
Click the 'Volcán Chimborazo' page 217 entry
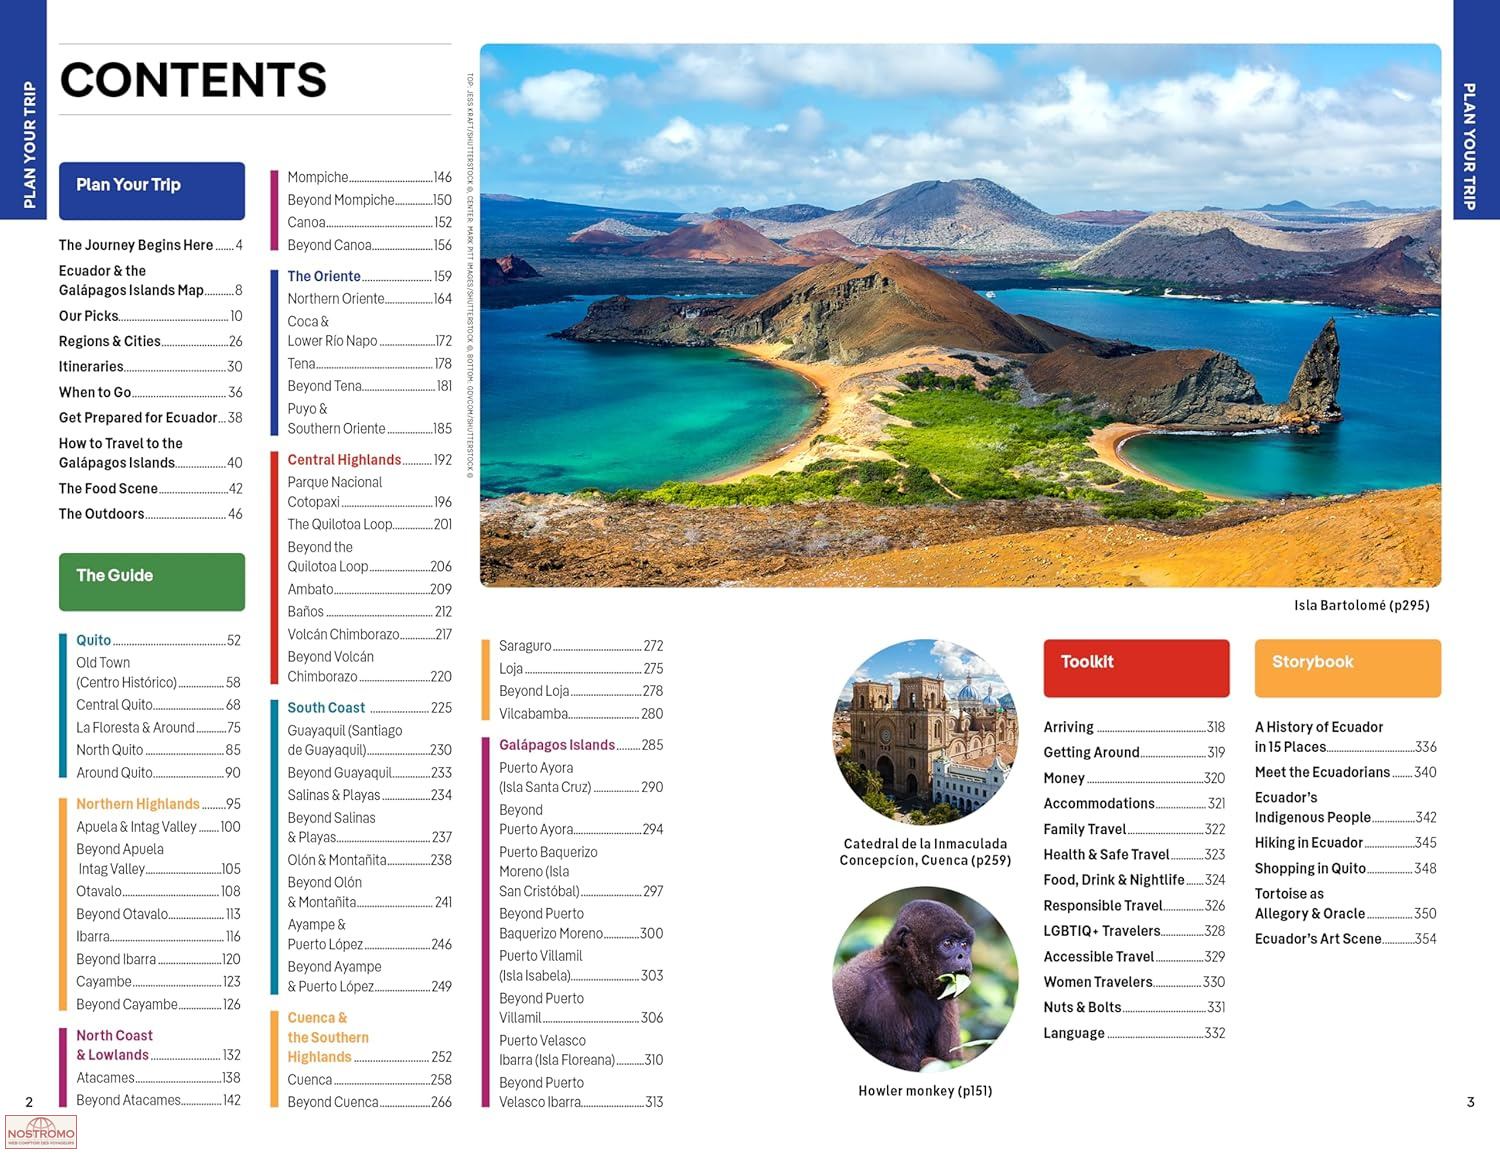(370, 634)
